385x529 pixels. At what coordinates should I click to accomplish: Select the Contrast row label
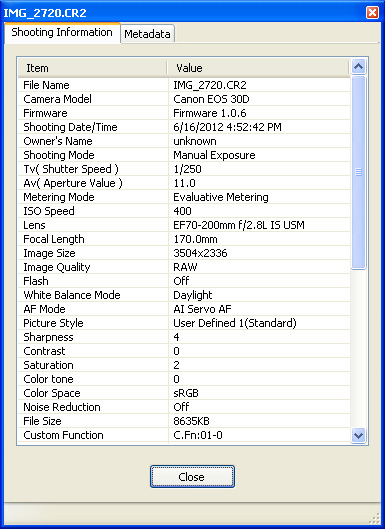[x=44, y=351]
